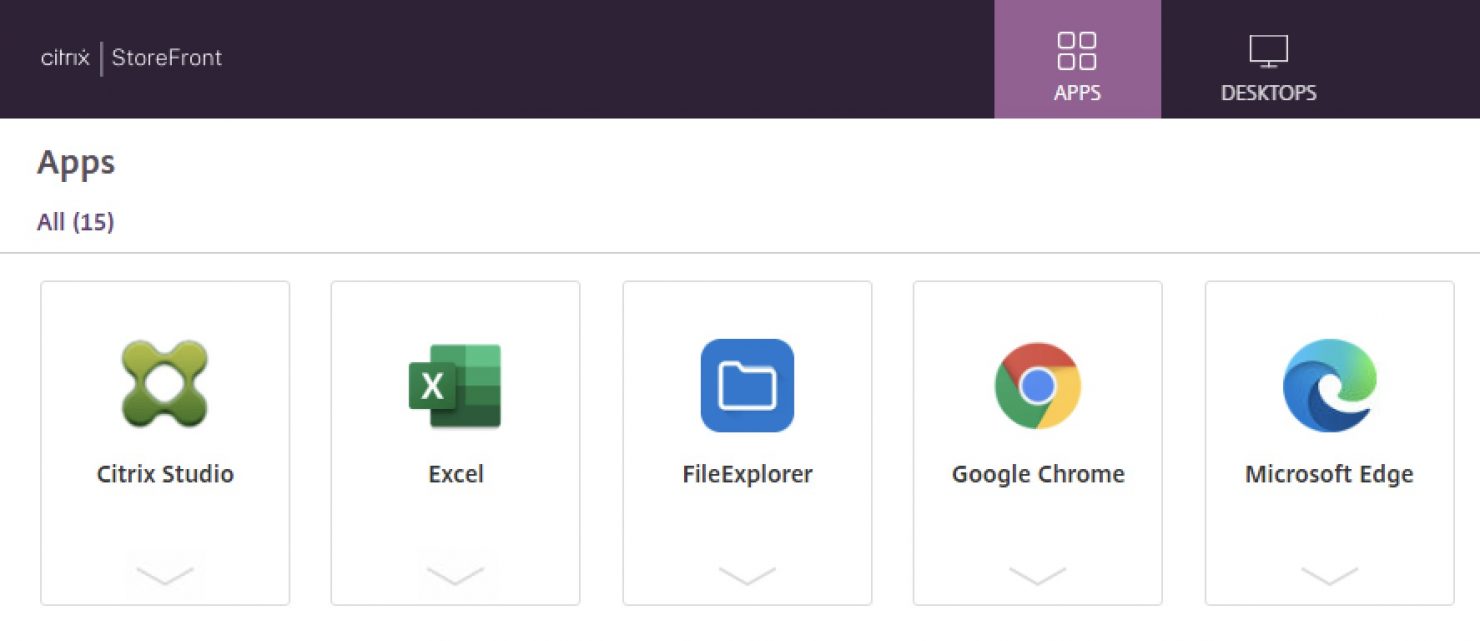Click the FileExplorer folder icon
This screenshot has width=1480, height=641.
[x=747, y=386]
